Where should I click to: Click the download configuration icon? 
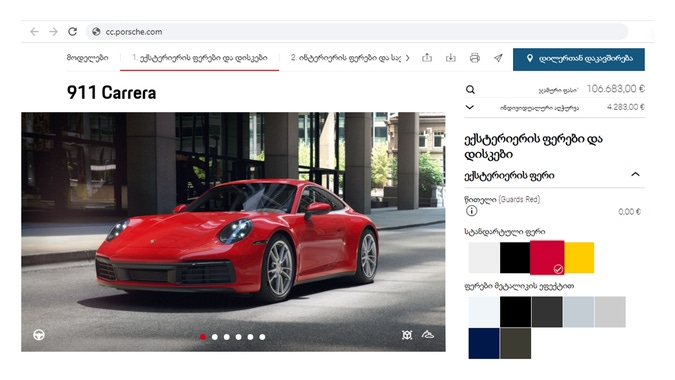tap(451, 58)
